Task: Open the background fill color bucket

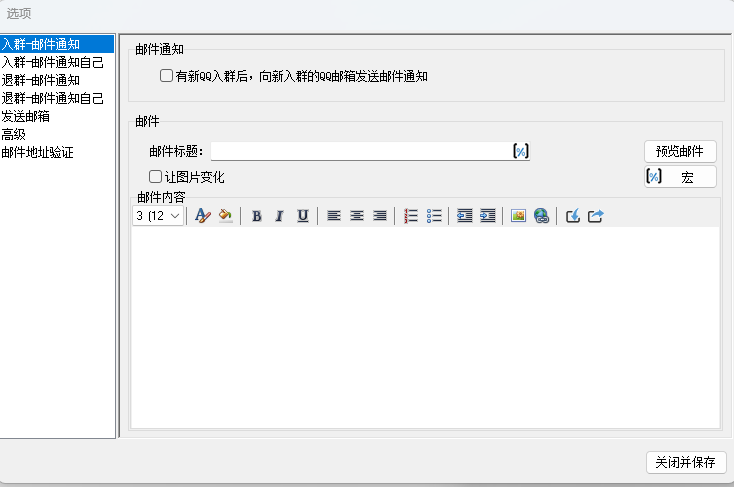Action: click(226, 216)
